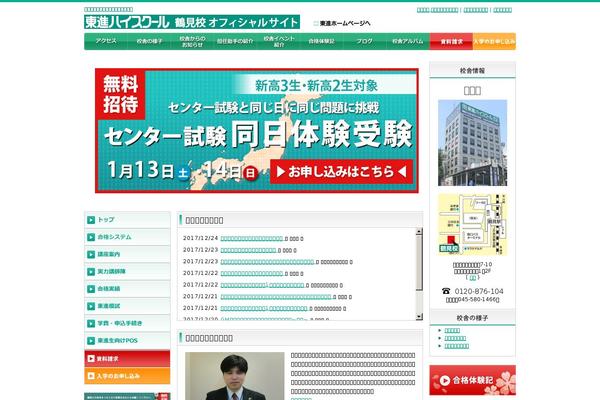Click the 合格体験記 cherry blossom banner
600x400 pixels.
click(473, 380)
